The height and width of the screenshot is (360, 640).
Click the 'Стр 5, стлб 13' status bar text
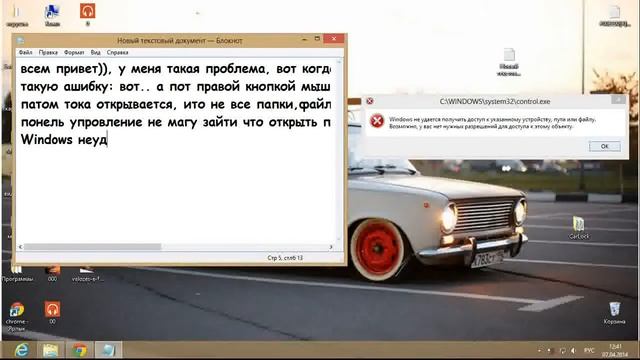(x=285, y=258)
